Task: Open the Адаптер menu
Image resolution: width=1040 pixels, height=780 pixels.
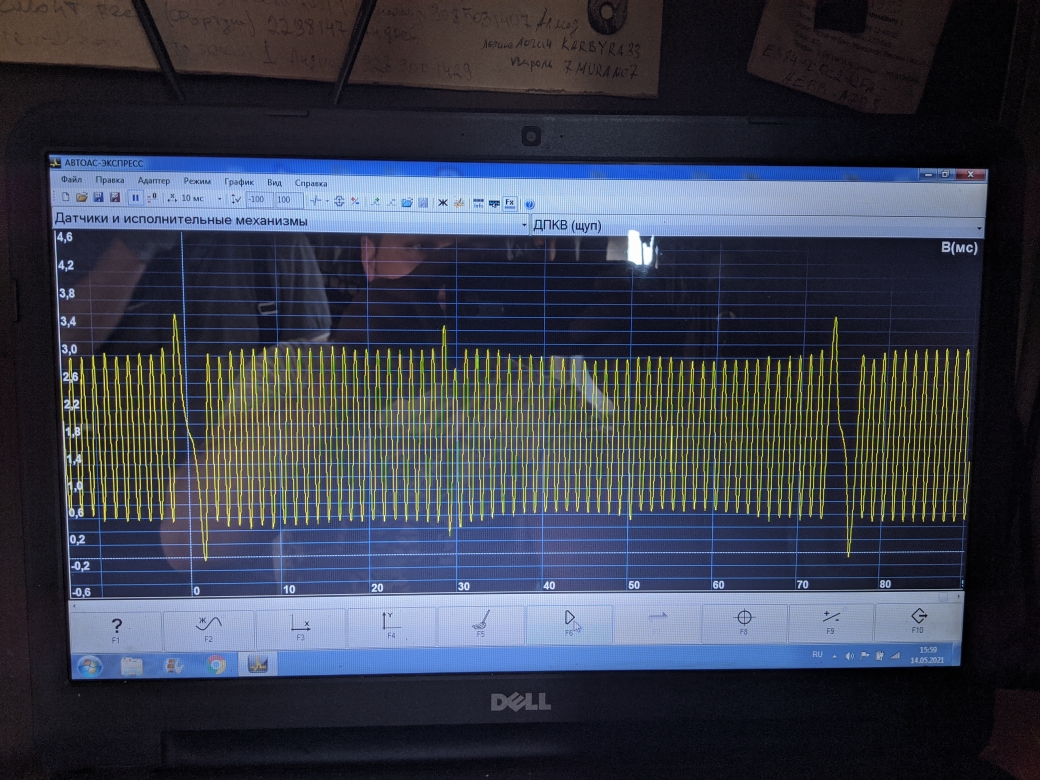Action: coord(154,180)
